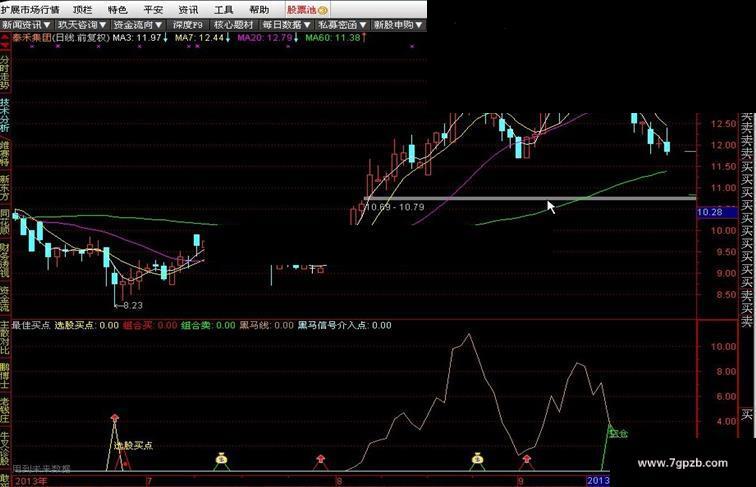Click the red arrow signal near month 8
The width and height of the screenshot is (756, 487).
tap(321, 458)
